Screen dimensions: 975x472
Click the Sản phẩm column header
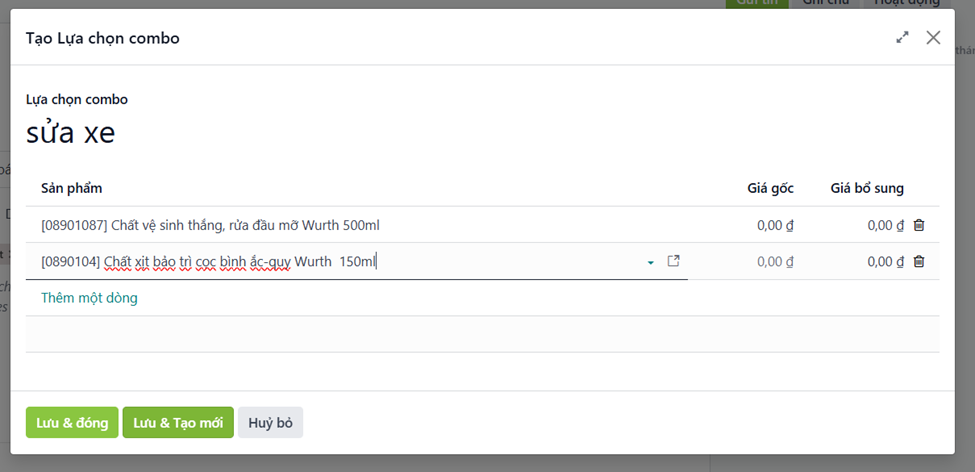point(72,188)
